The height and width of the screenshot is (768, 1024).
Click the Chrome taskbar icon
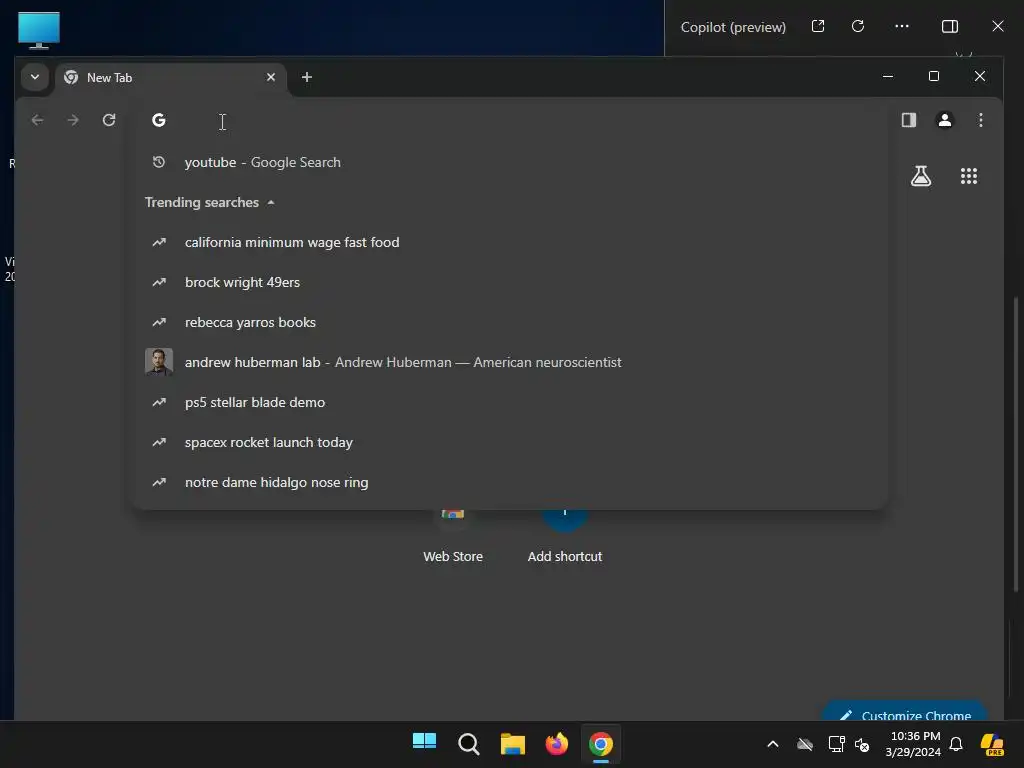pos(601,743)
